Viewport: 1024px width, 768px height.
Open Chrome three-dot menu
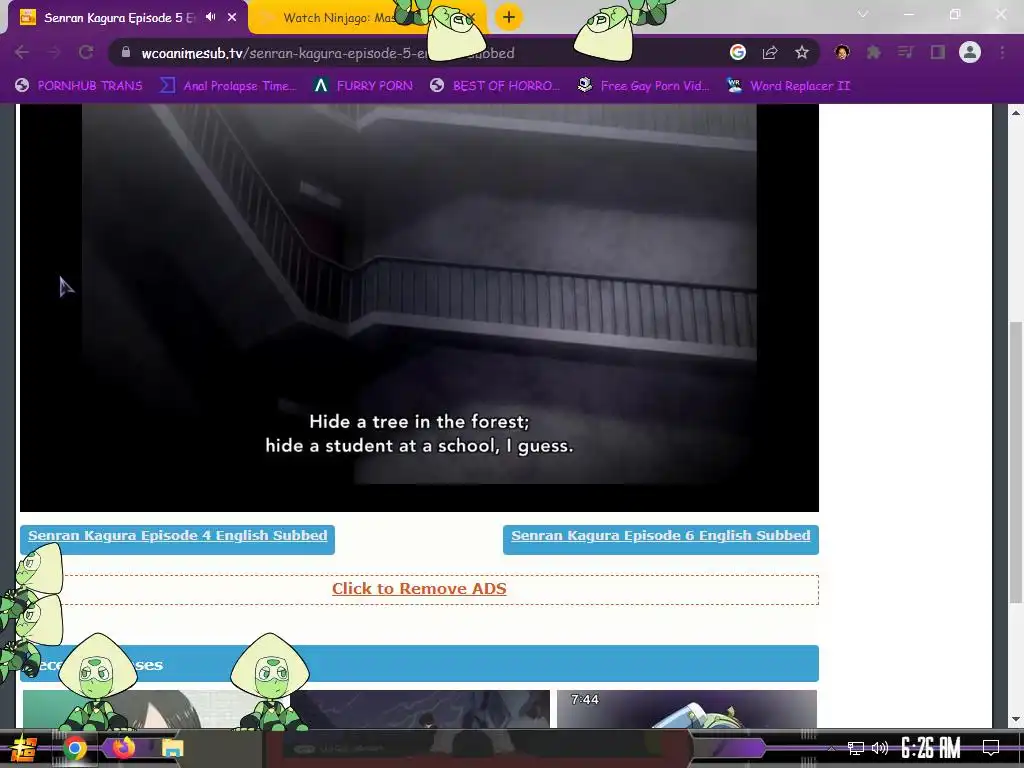tap(1002, 52)
